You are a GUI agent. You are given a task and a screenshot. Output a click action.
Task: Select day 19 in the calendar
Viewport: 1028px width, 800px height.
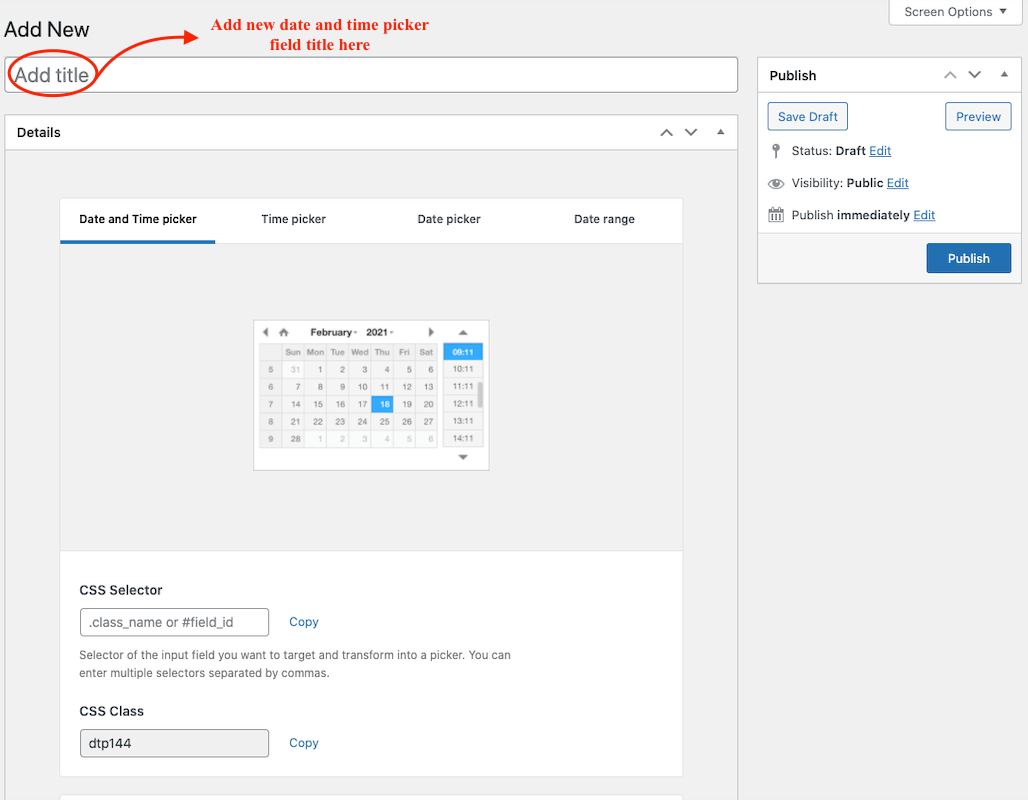click(405, 404)
